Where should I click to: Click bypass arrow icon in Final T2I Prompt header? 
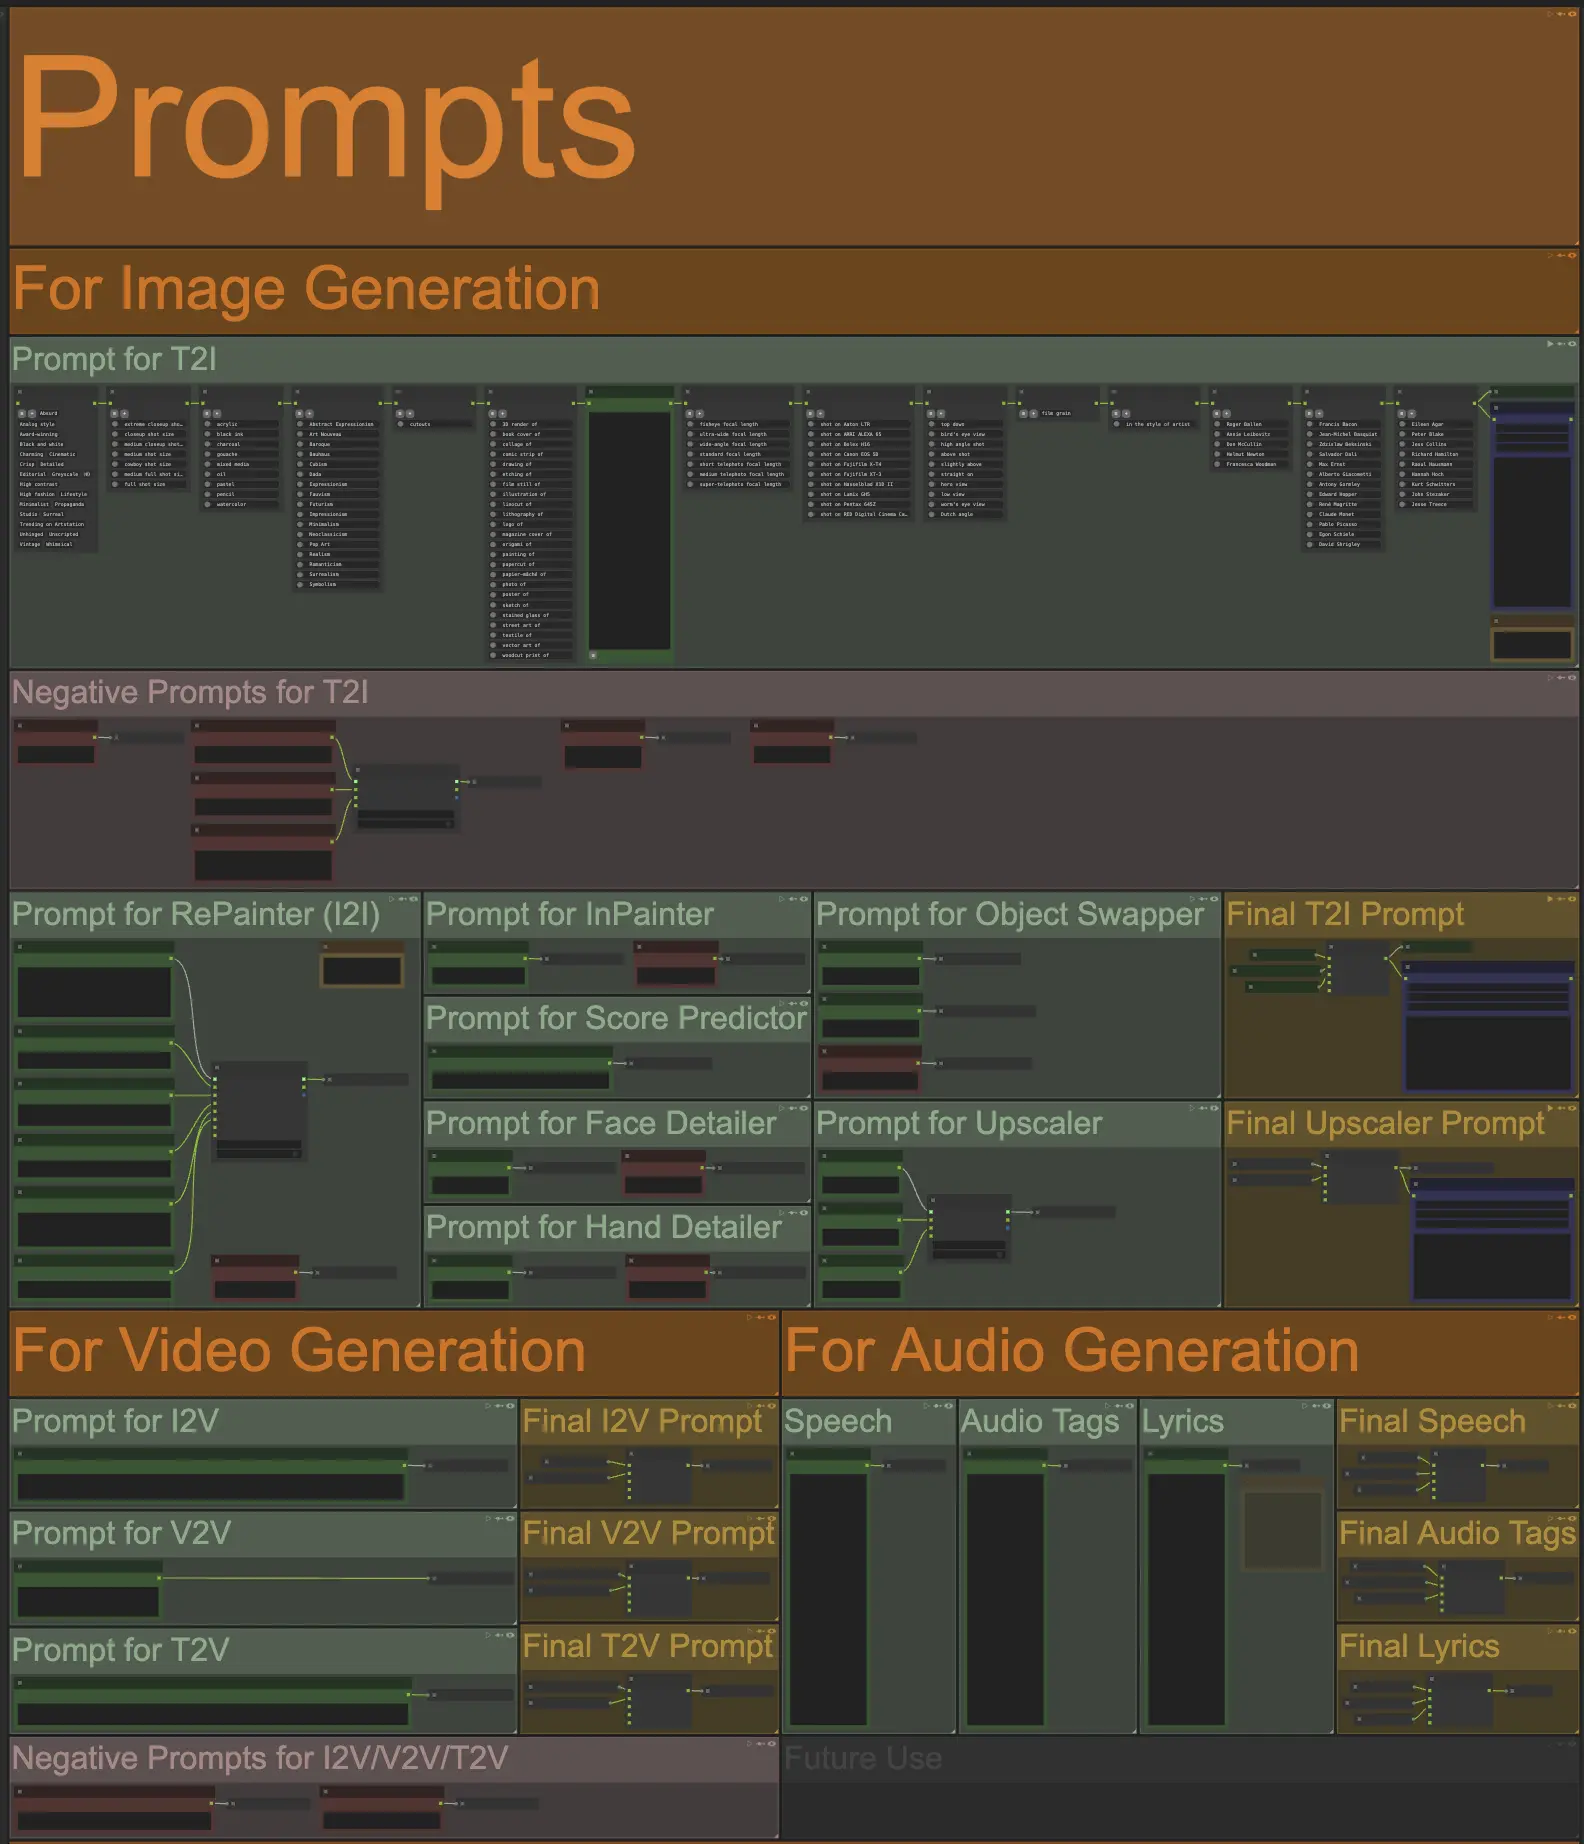click(x=1562, y=899)
